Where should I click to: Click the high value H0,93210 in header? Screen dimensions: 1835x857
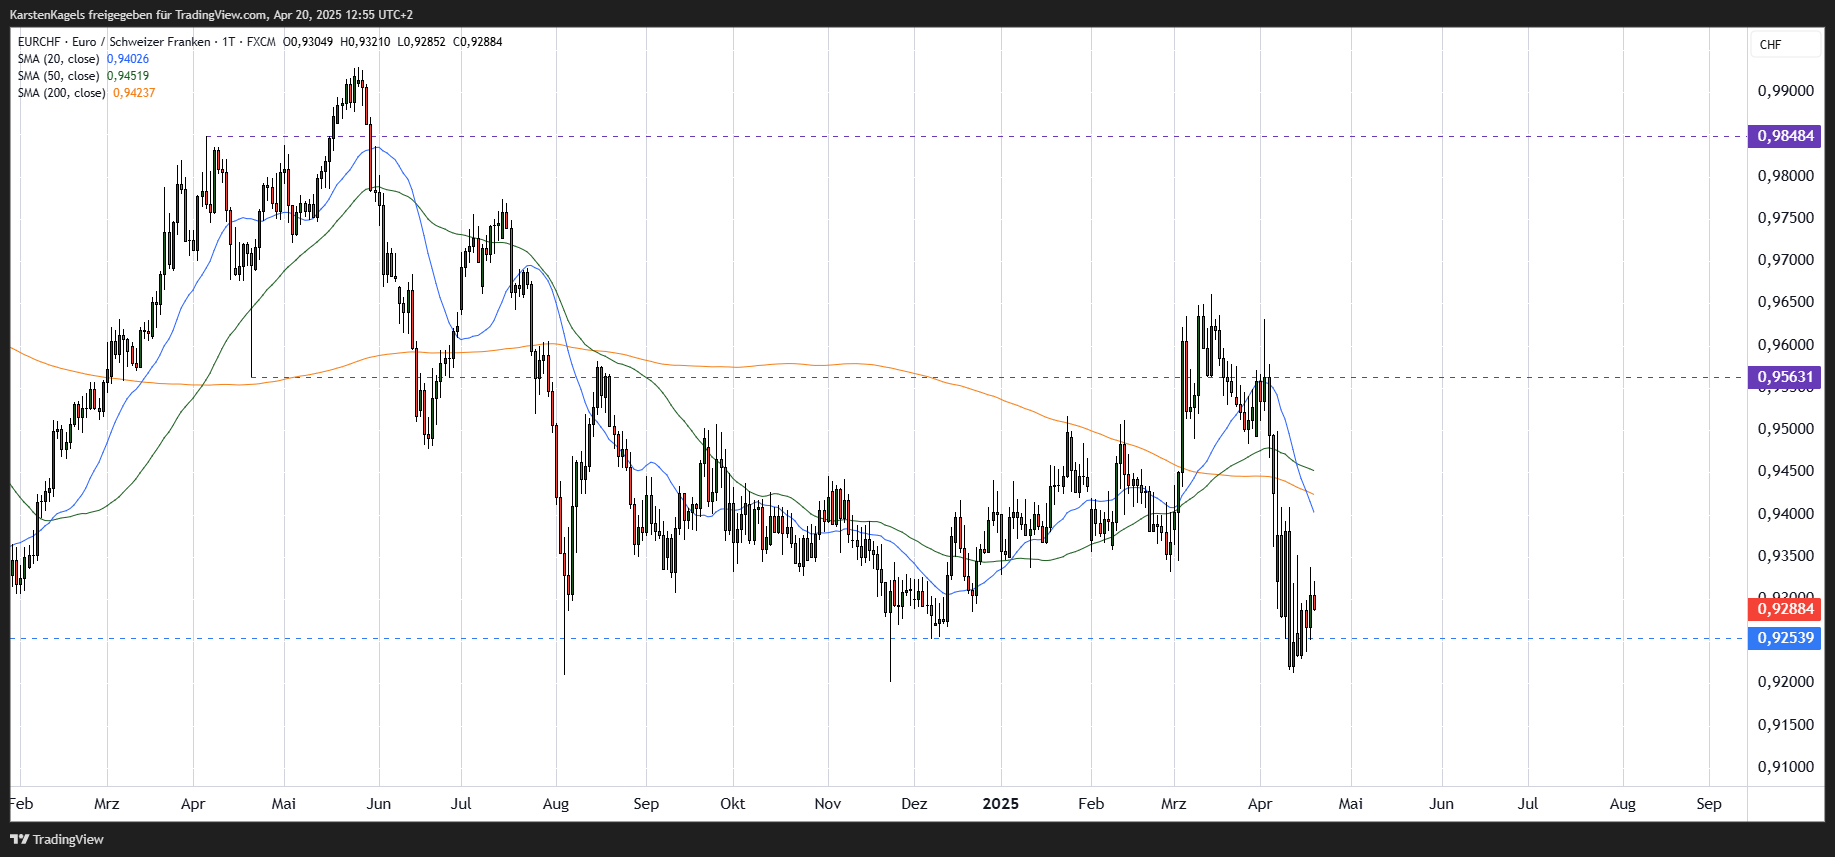pos(365,42)
